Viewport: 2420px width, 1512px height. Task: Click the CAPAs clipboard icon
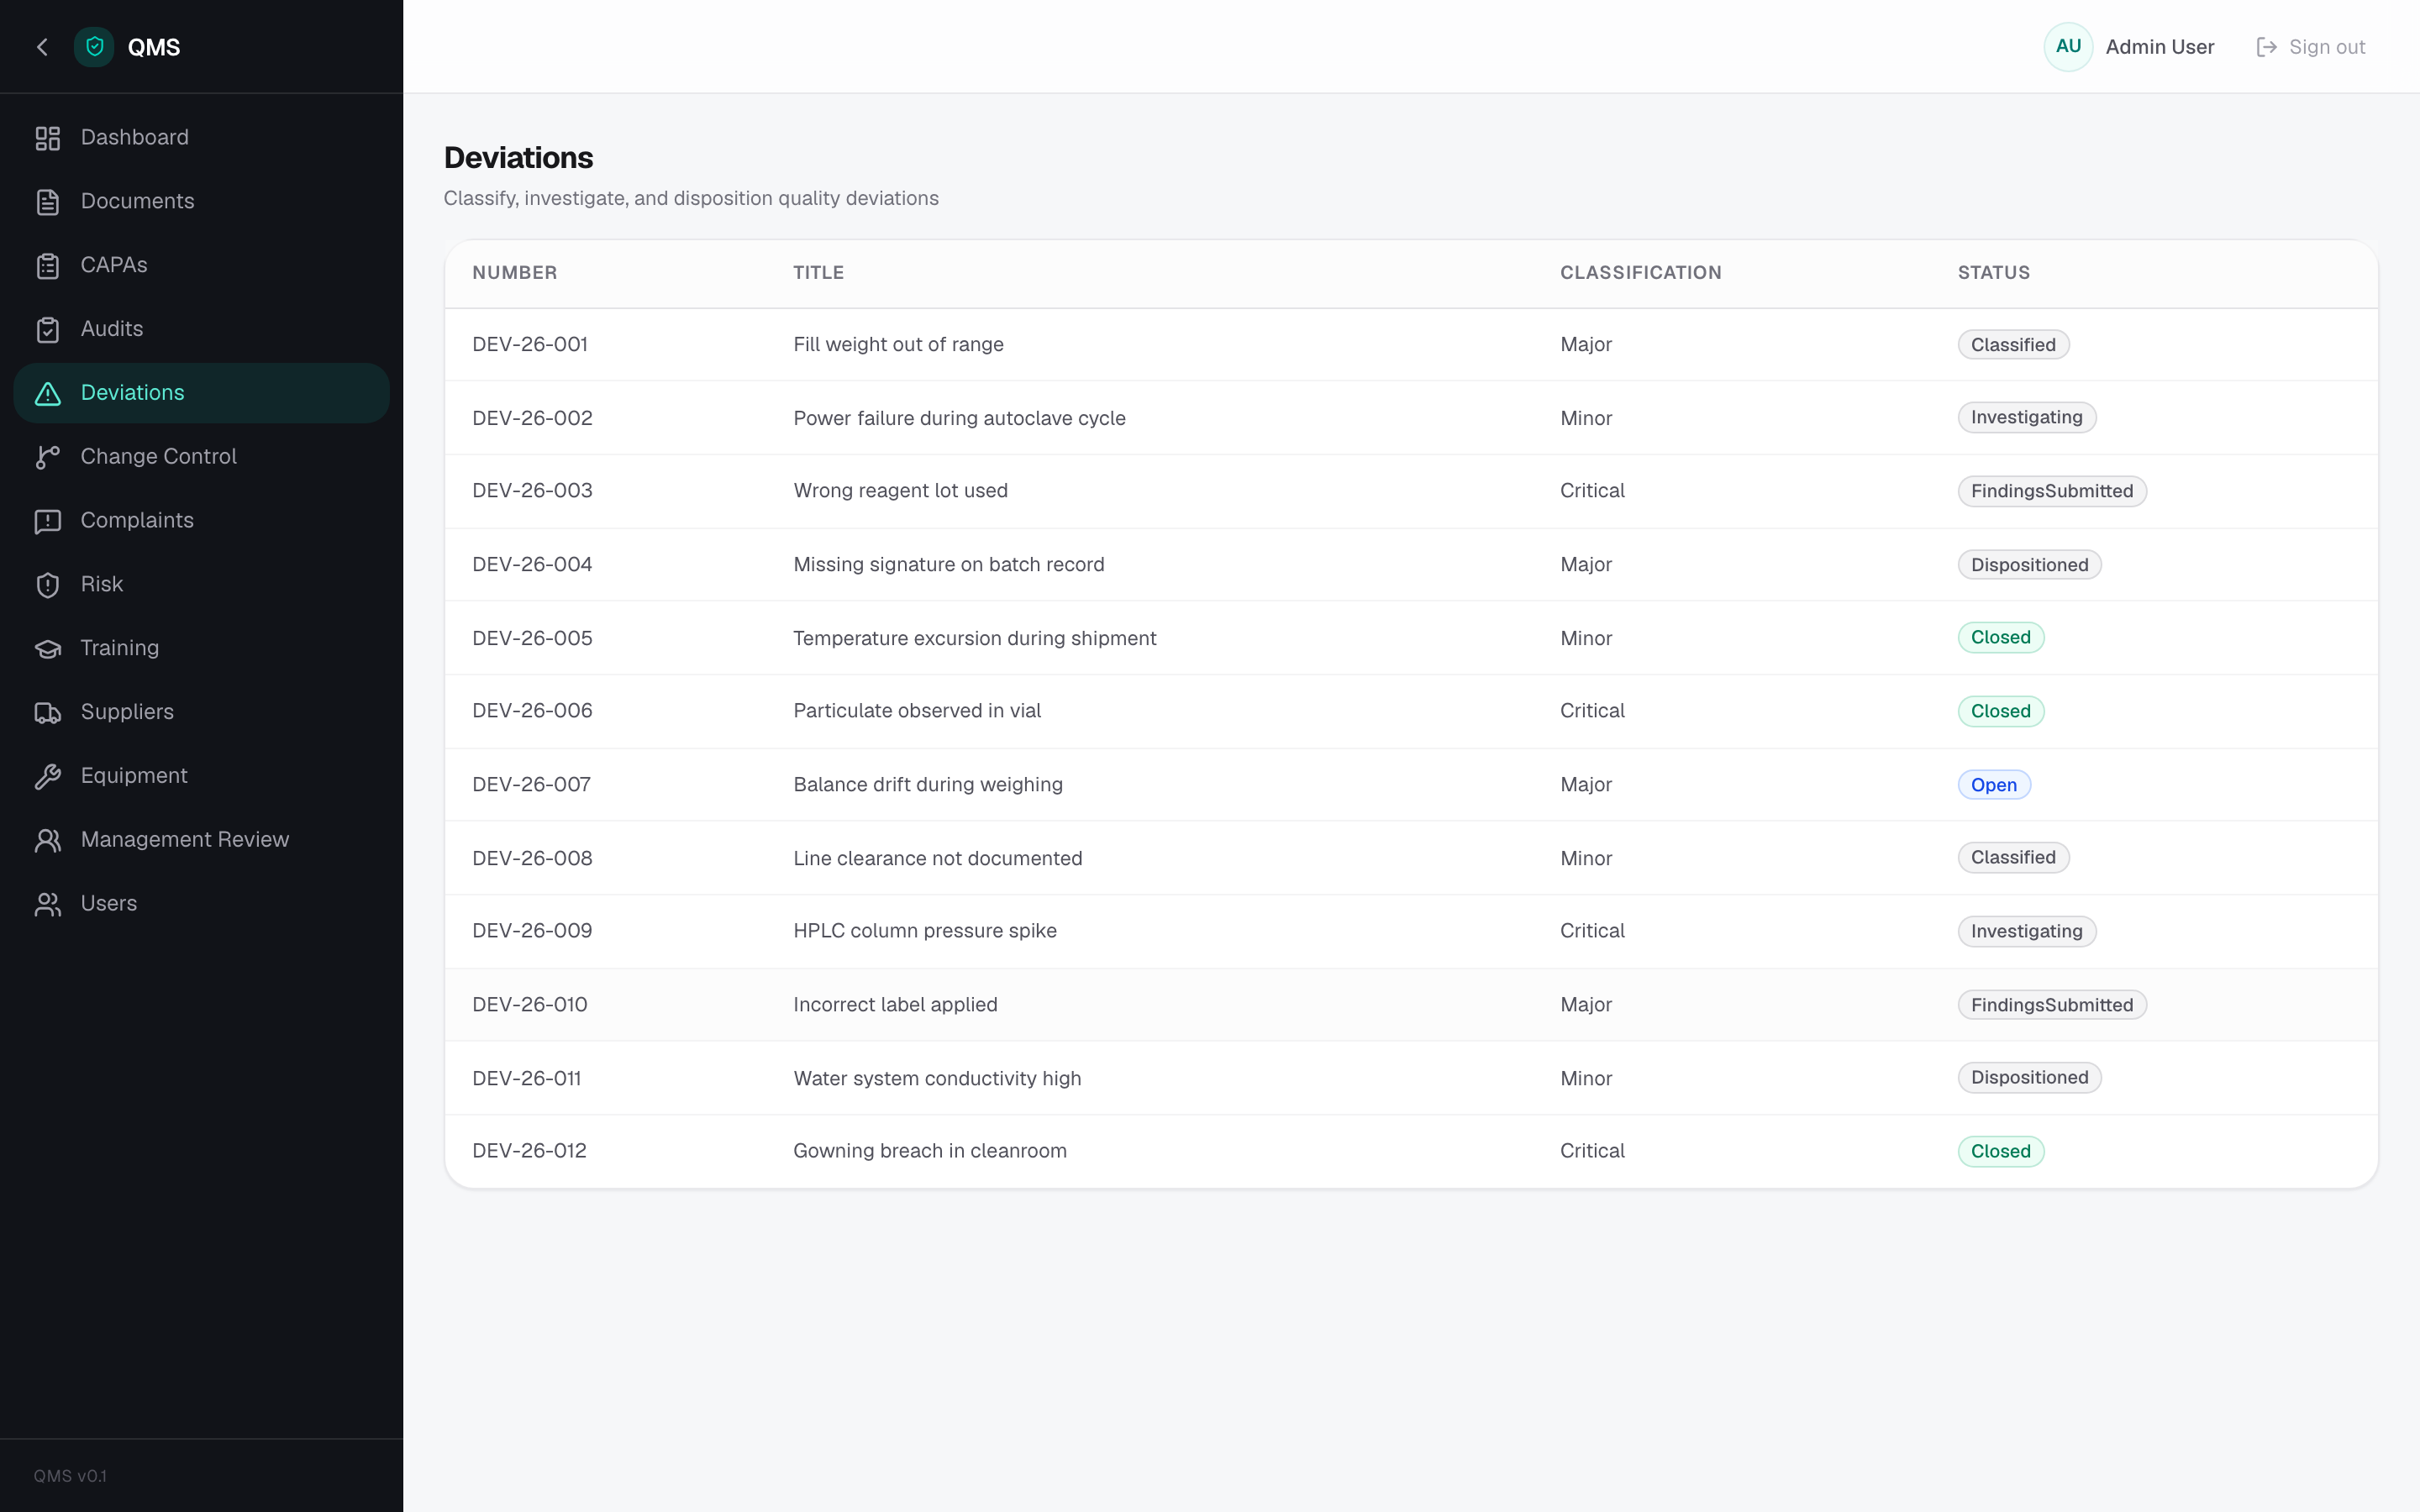[x=48, y=266]
